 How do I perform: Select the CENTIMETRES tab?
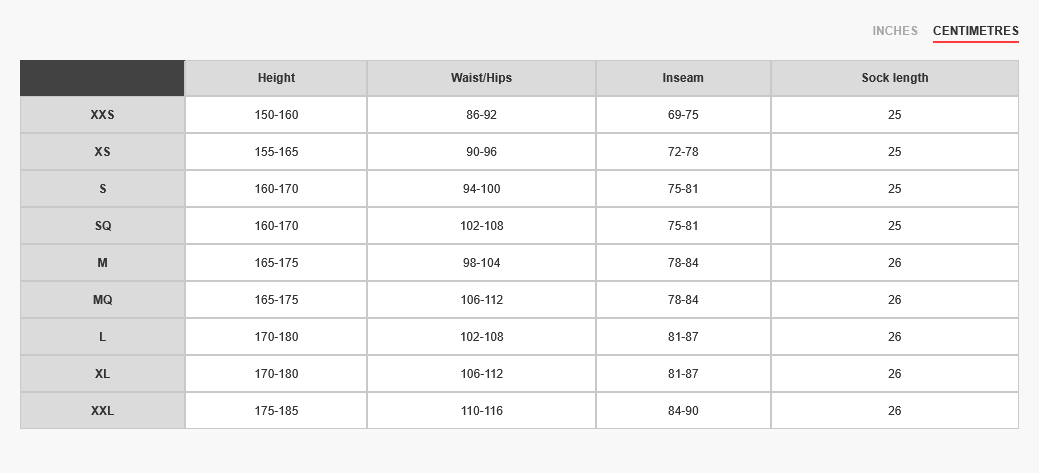(x=975, y=31)
